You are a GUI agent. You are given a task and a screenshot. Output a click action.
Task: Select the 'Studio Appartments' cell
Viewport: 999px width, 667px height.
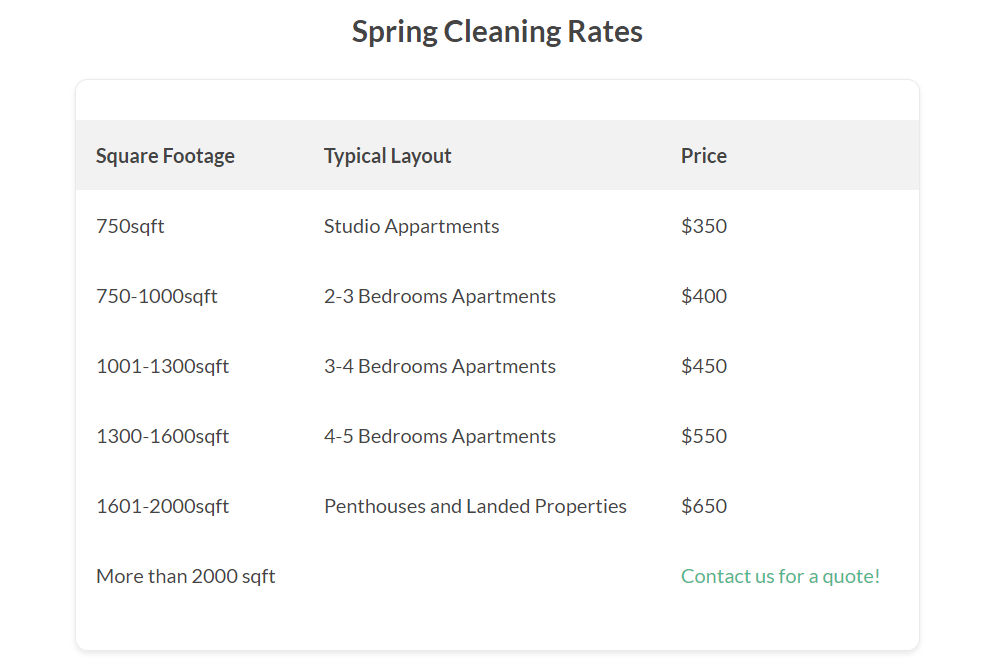411,226
